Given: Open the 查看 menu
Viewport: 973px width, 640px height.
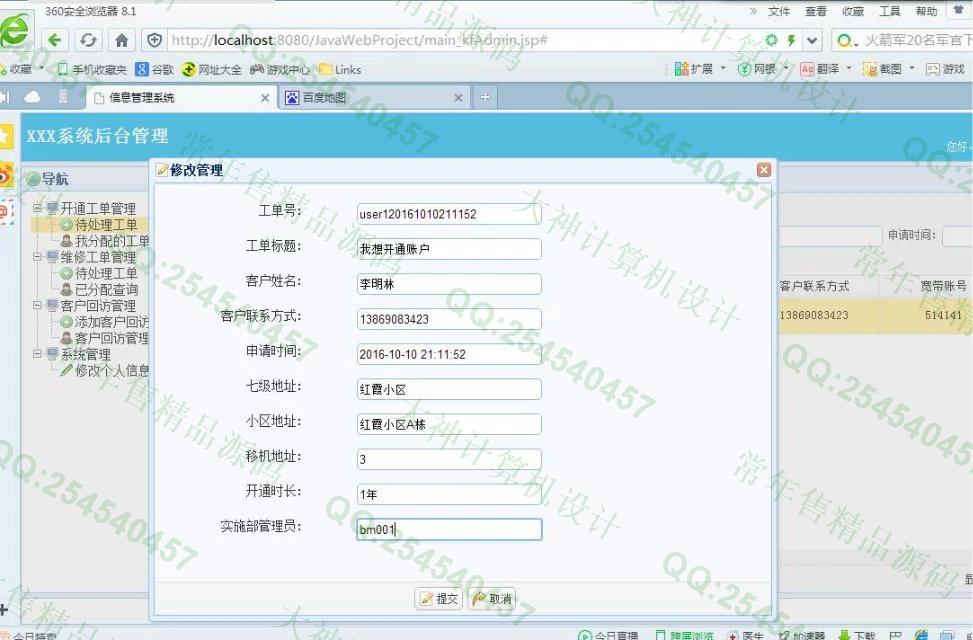Looking at the screenshot, I should click(x=815, y=11).
